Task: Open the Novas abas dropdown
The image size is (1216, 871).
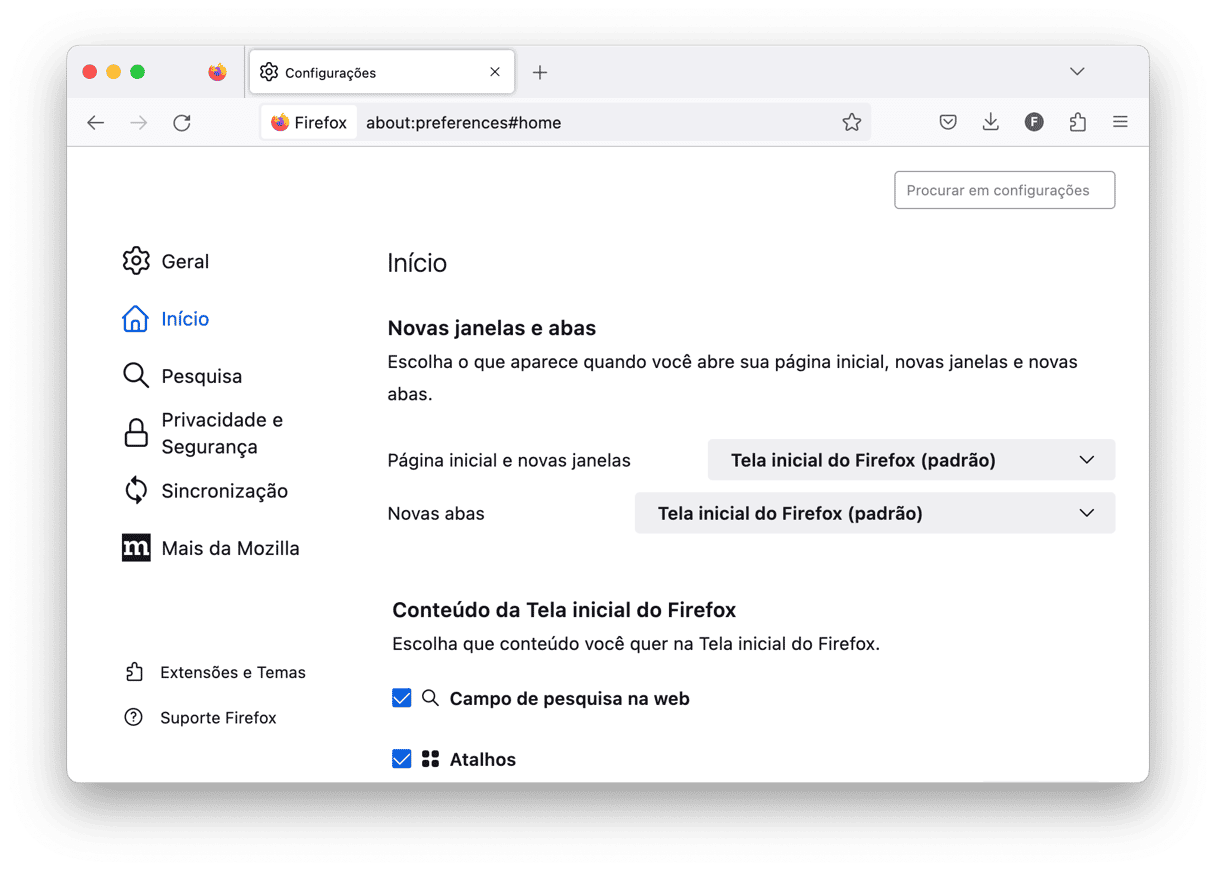Action: (875, 513)
